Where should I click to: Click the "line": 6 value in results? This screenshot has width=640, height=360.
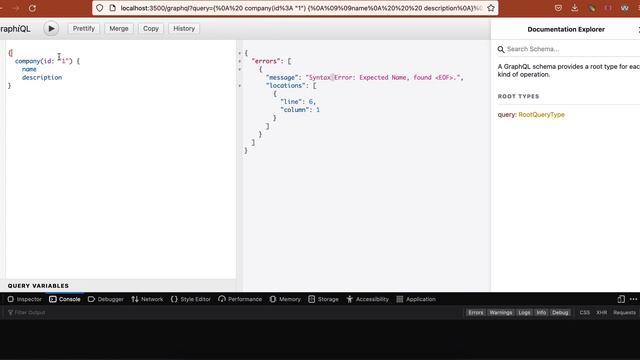click(x=298, y=102)
